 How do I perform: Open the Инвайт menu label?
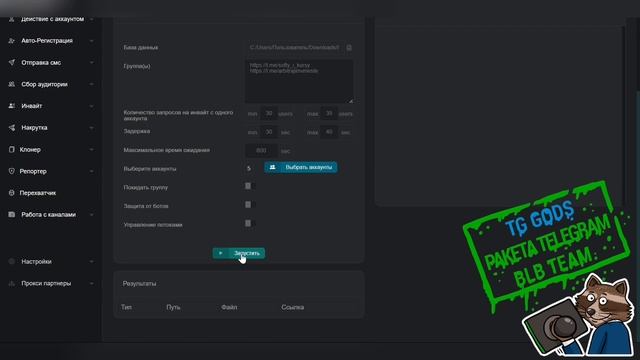pyautogui.click(x=31, y=106)
